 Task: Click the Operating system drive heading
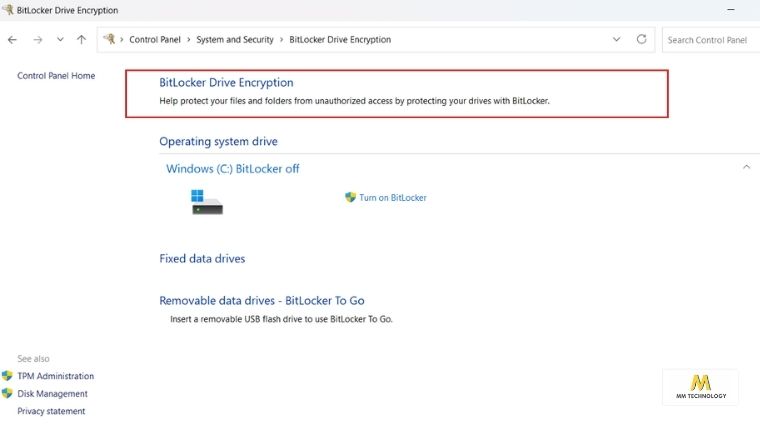(x=219, y=142)
